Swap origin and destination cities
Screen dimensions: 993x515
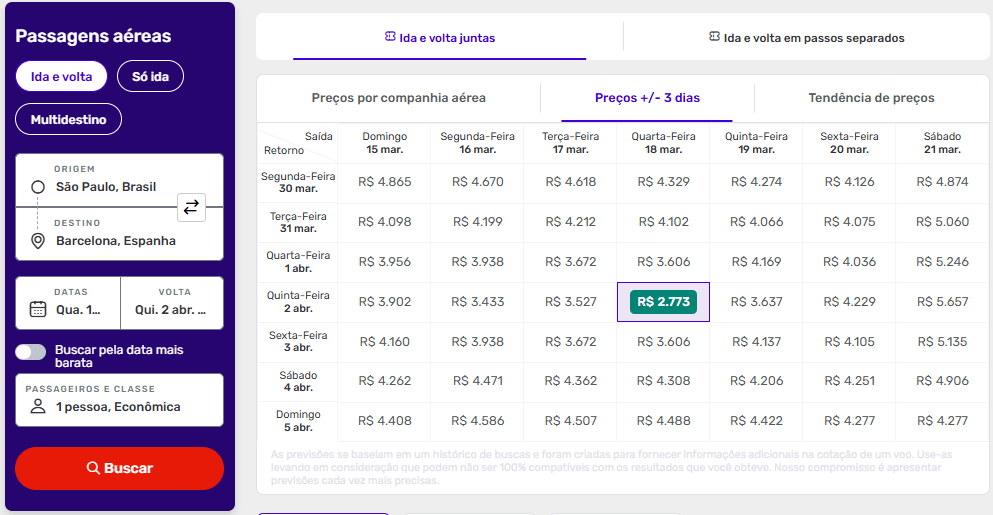tap(191, 207)
